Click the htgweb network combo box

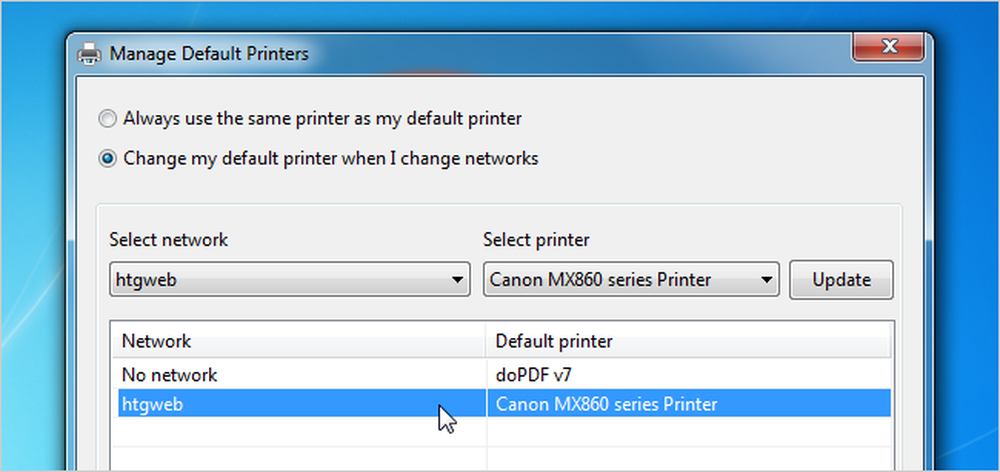point(290,279)
